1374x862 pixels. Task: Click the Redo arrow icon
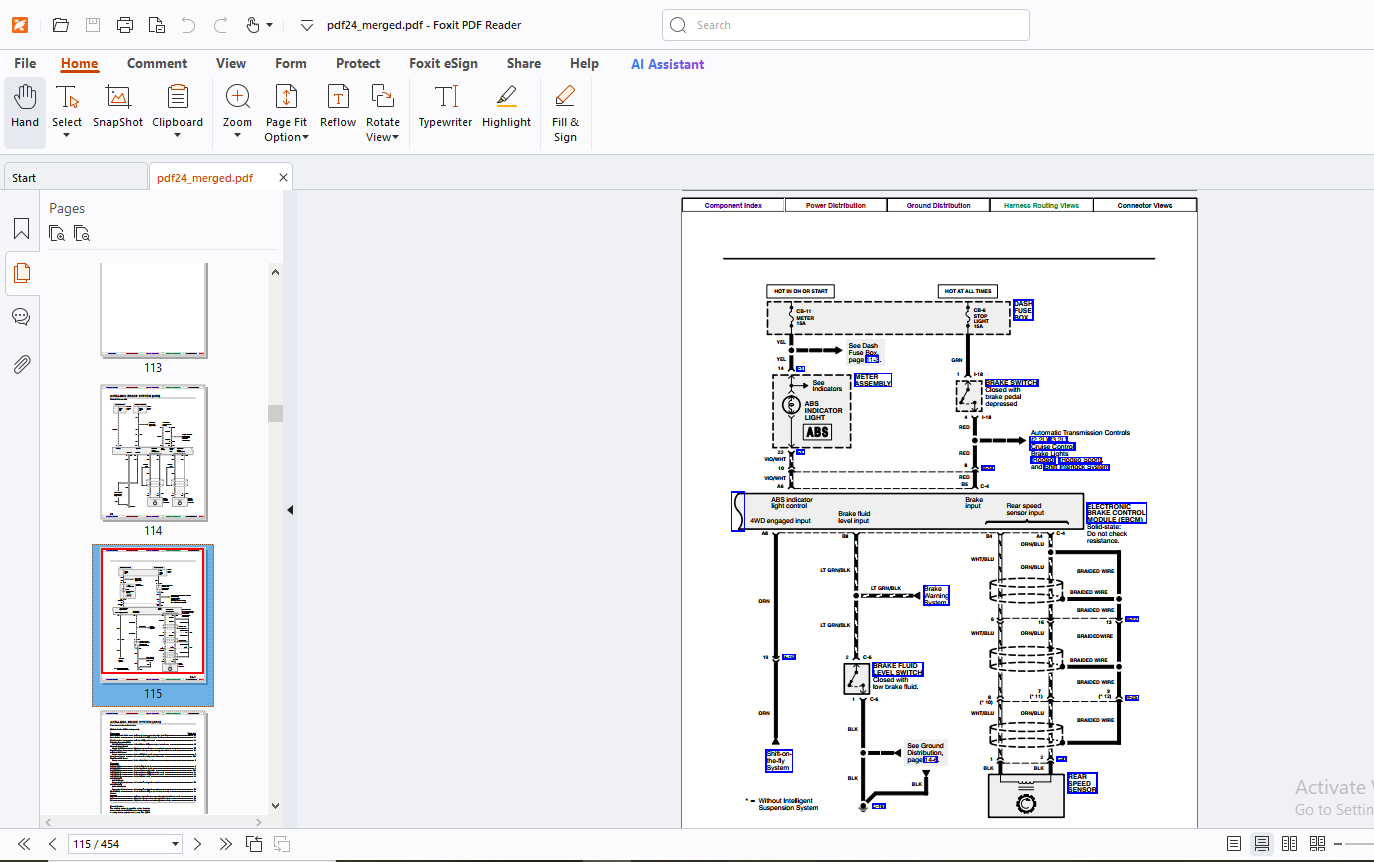[x=220, y=25]
